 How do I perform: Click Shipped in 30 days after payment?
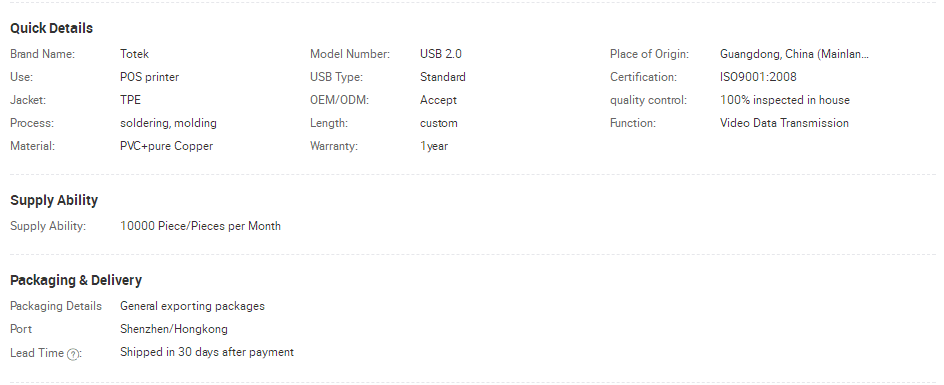click(x=206, y=352)
